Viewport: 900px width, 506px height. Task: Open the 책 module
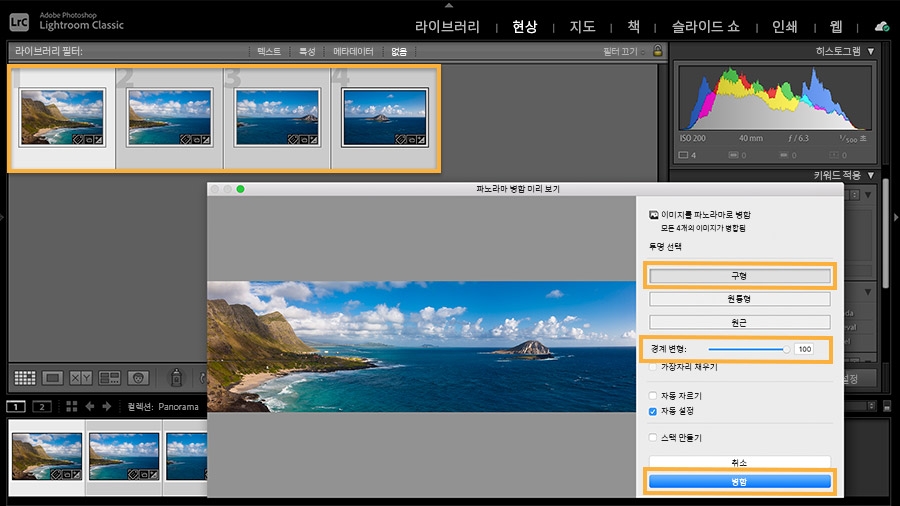[633, 26]
